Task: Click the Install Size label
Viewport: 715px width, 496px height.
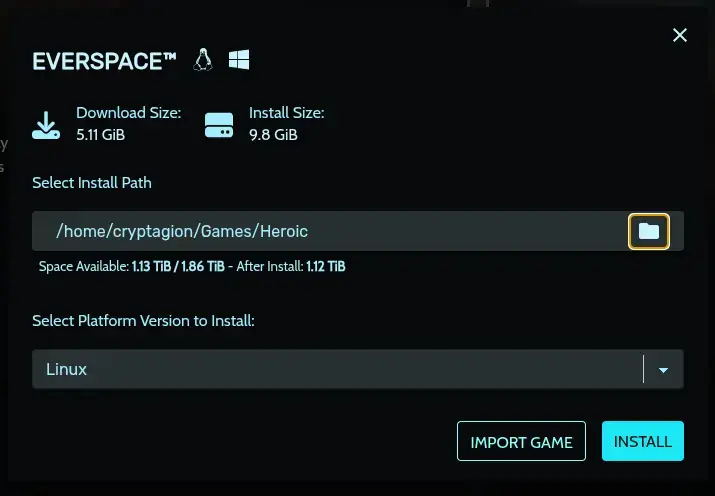Action: coord(287,113)
